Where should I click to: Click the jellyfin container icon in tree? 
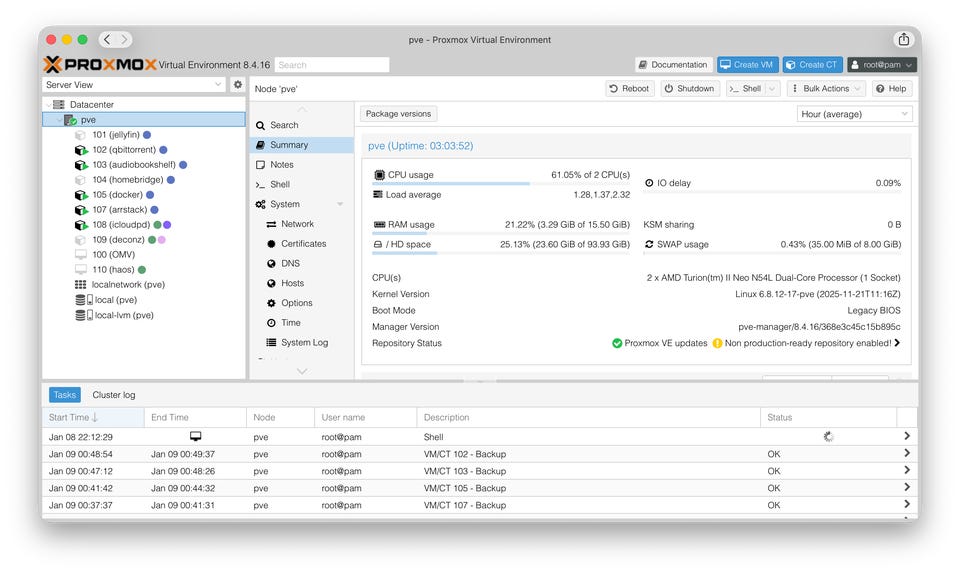(x=81, y=134)
